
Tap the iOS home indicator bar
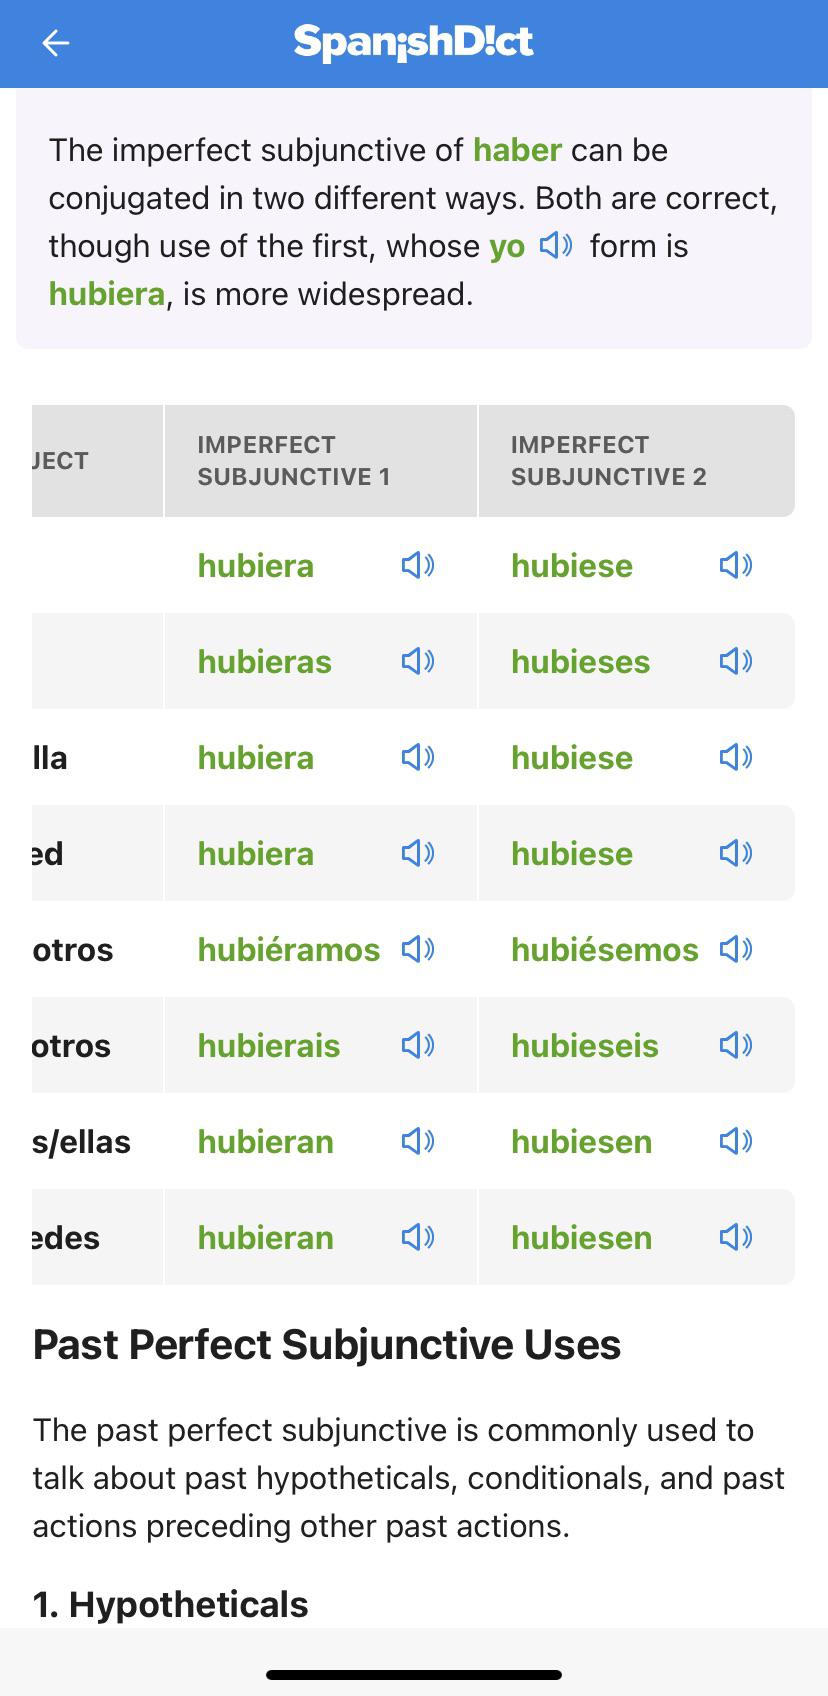click(414, 1674)
